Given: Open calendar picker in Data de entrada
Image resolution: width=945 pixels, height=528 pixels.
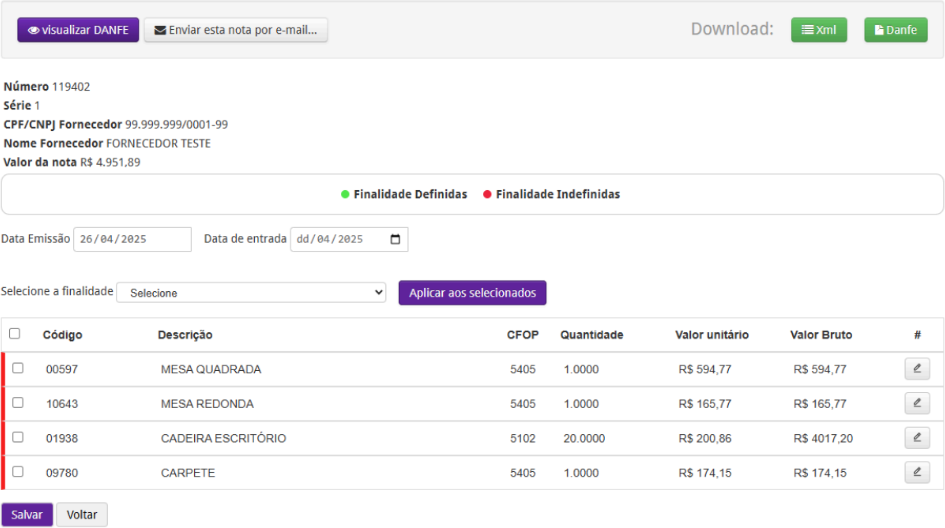Looking at the screenshot, I should [x=396, y=240].
